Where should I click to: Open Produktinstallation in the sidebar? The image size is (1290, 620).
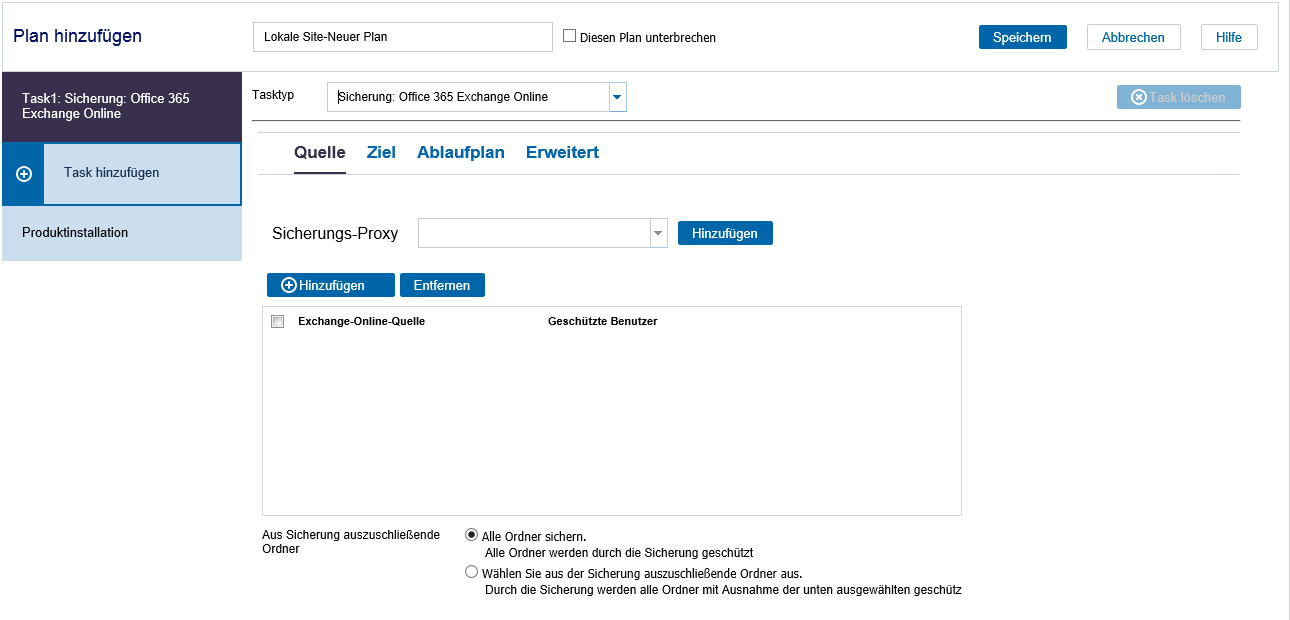point(122,233)
